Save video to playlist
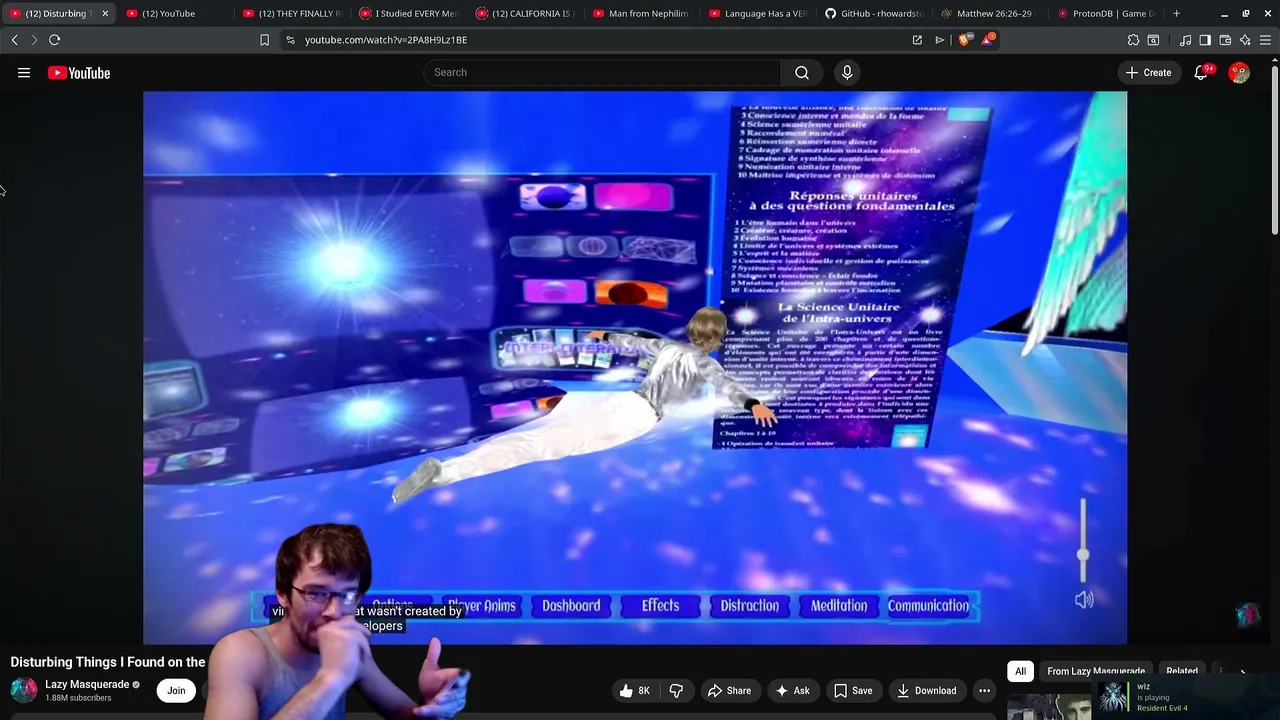 [853, 690]
